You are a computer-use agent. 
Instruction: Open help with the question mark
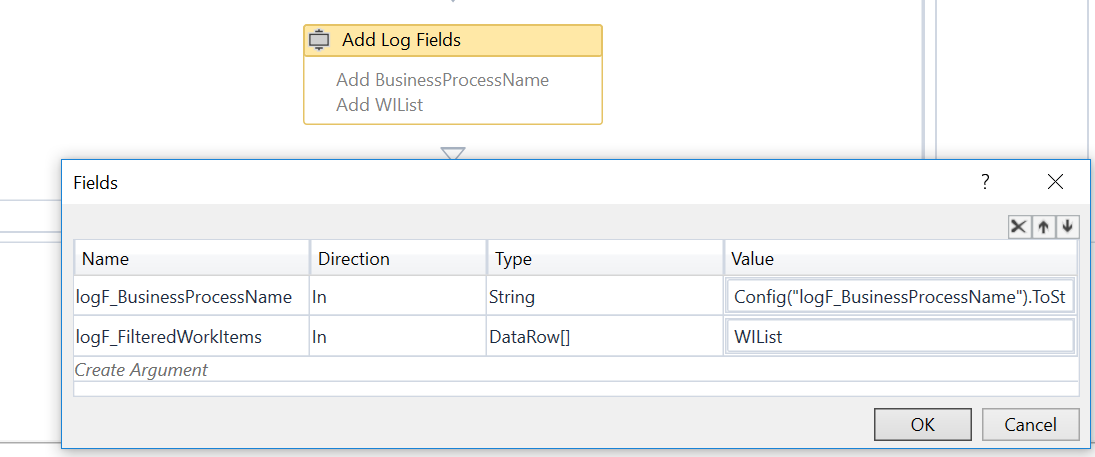[984, 182]
